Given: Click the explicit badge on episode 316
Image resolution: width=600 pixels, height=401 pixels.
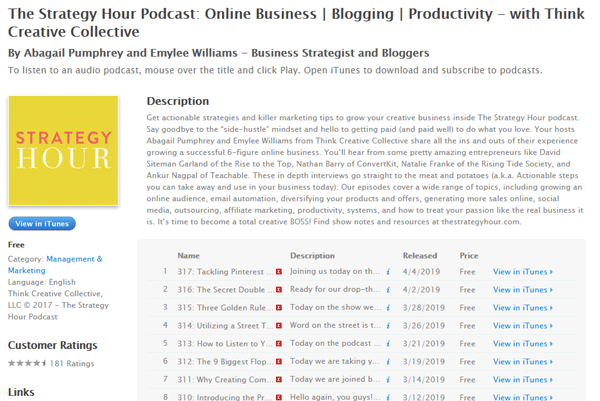Looking at the screenshot, I should (279, 290).
